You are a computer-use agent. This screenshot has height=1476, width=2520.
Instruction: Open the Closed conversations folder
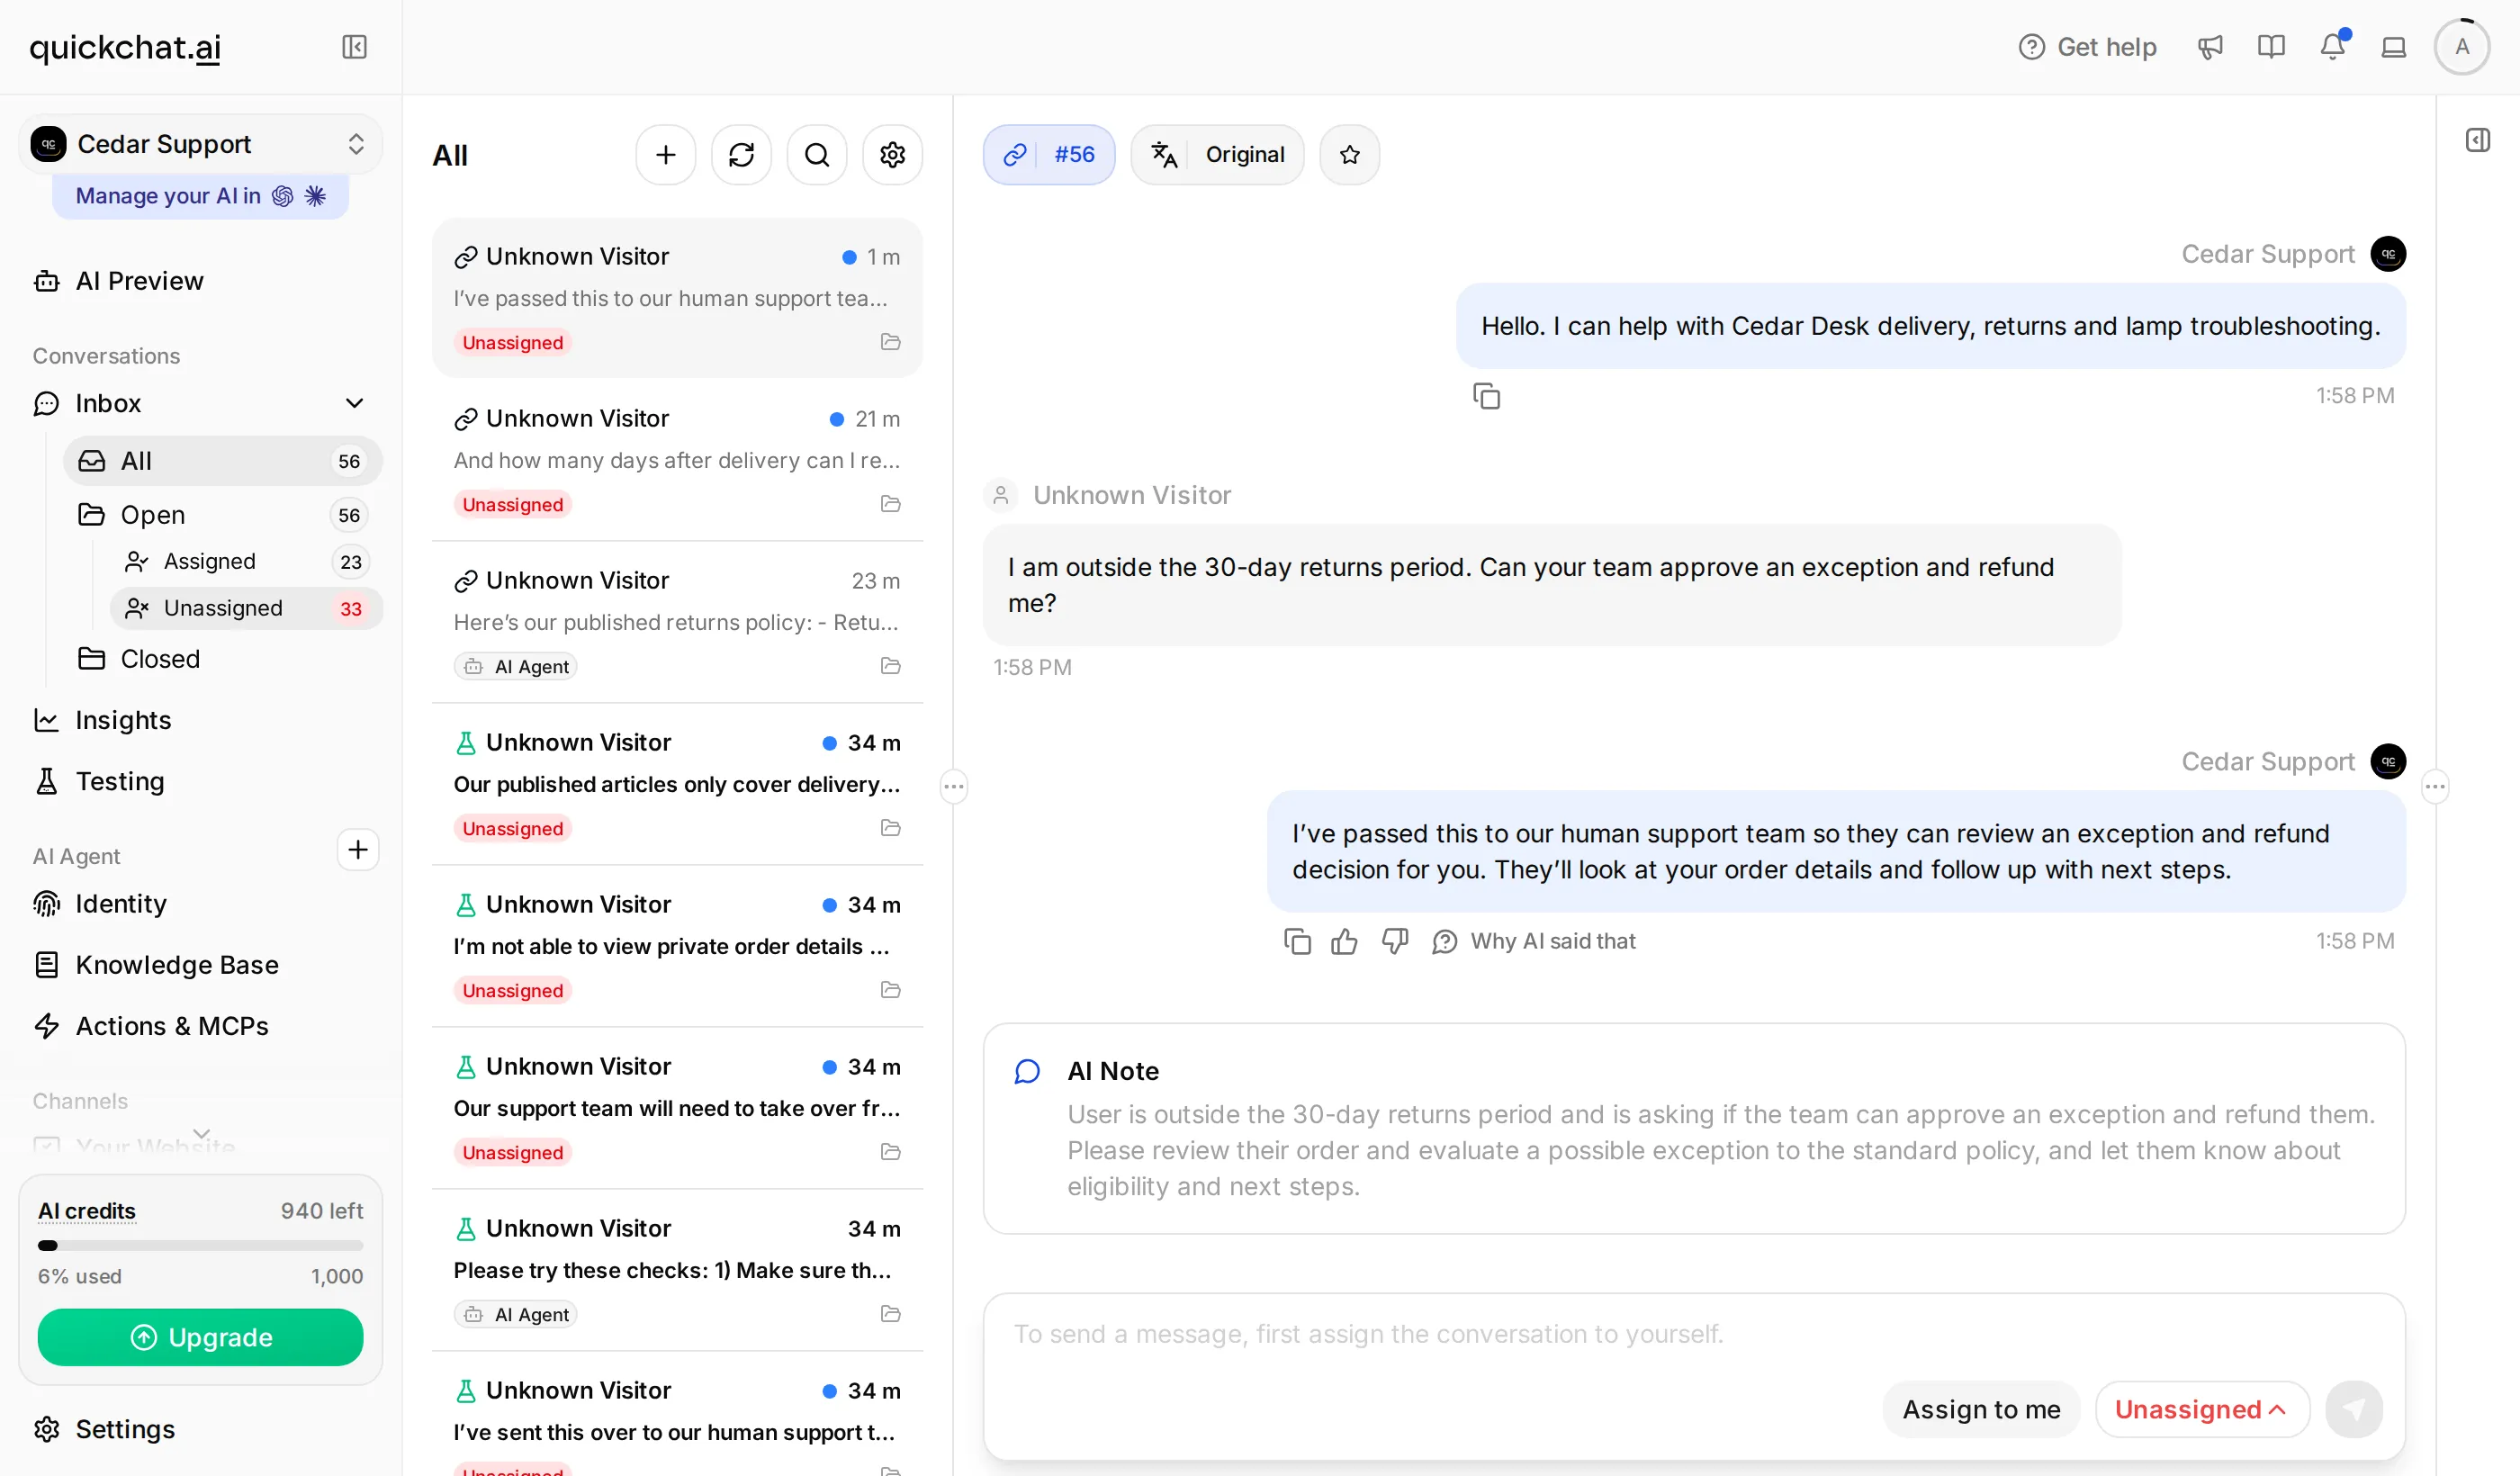[x=222, y=659]
